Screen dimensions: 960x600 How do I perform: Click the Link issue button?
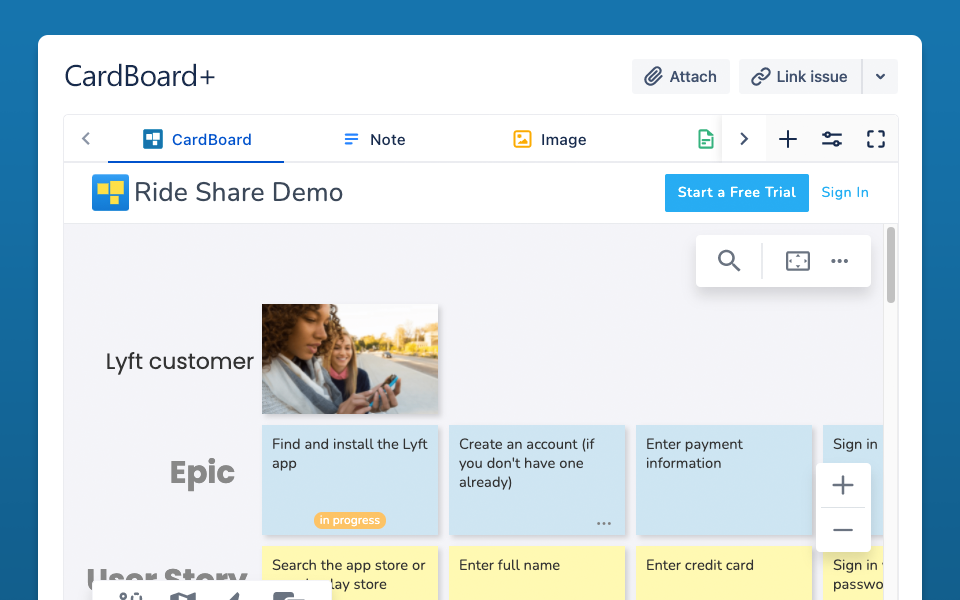tap(800, 77)
